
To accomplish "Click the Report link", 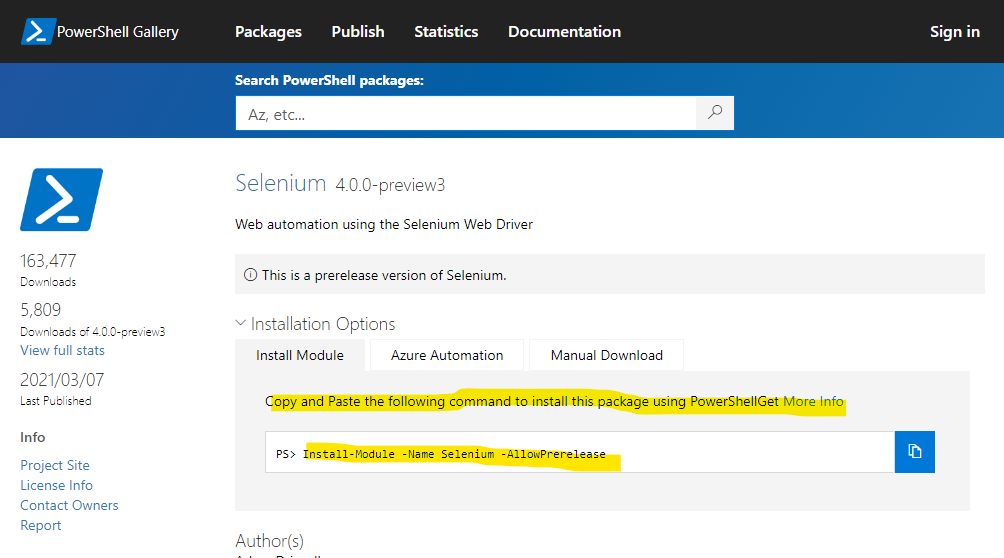I will pos(41,525).
